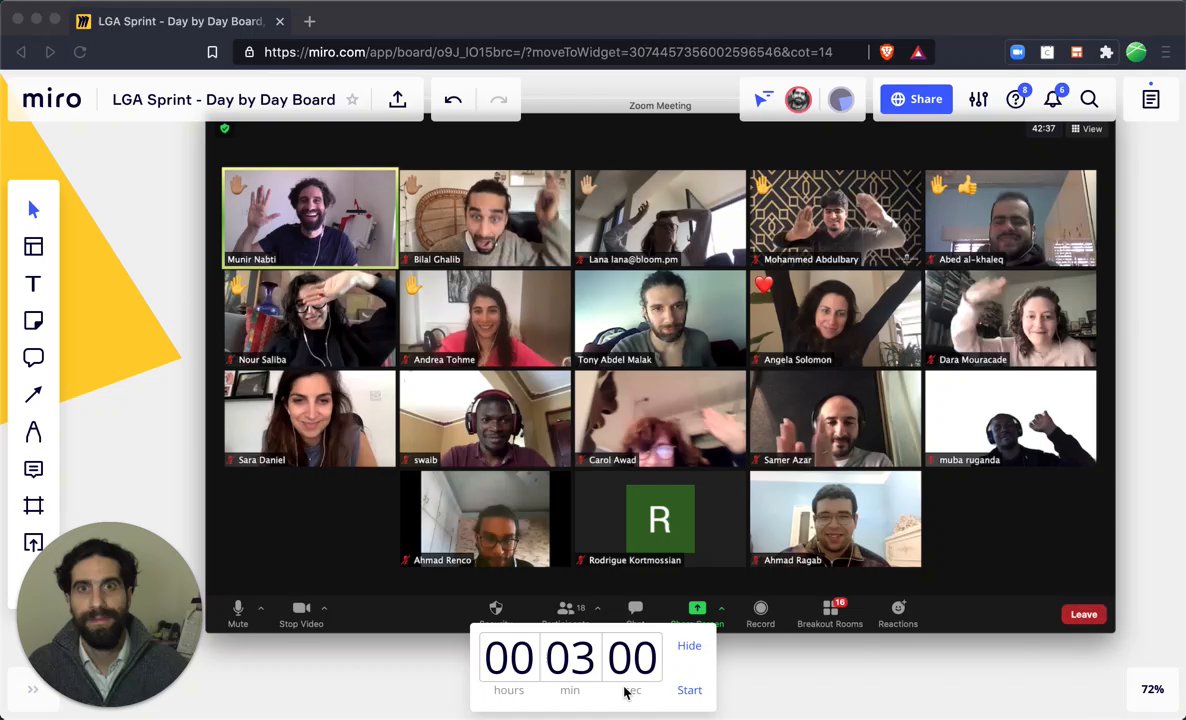This screenshot has width=1186, height=720.
Task: Open the help question mark menu
Action: tap(1015, 99)
